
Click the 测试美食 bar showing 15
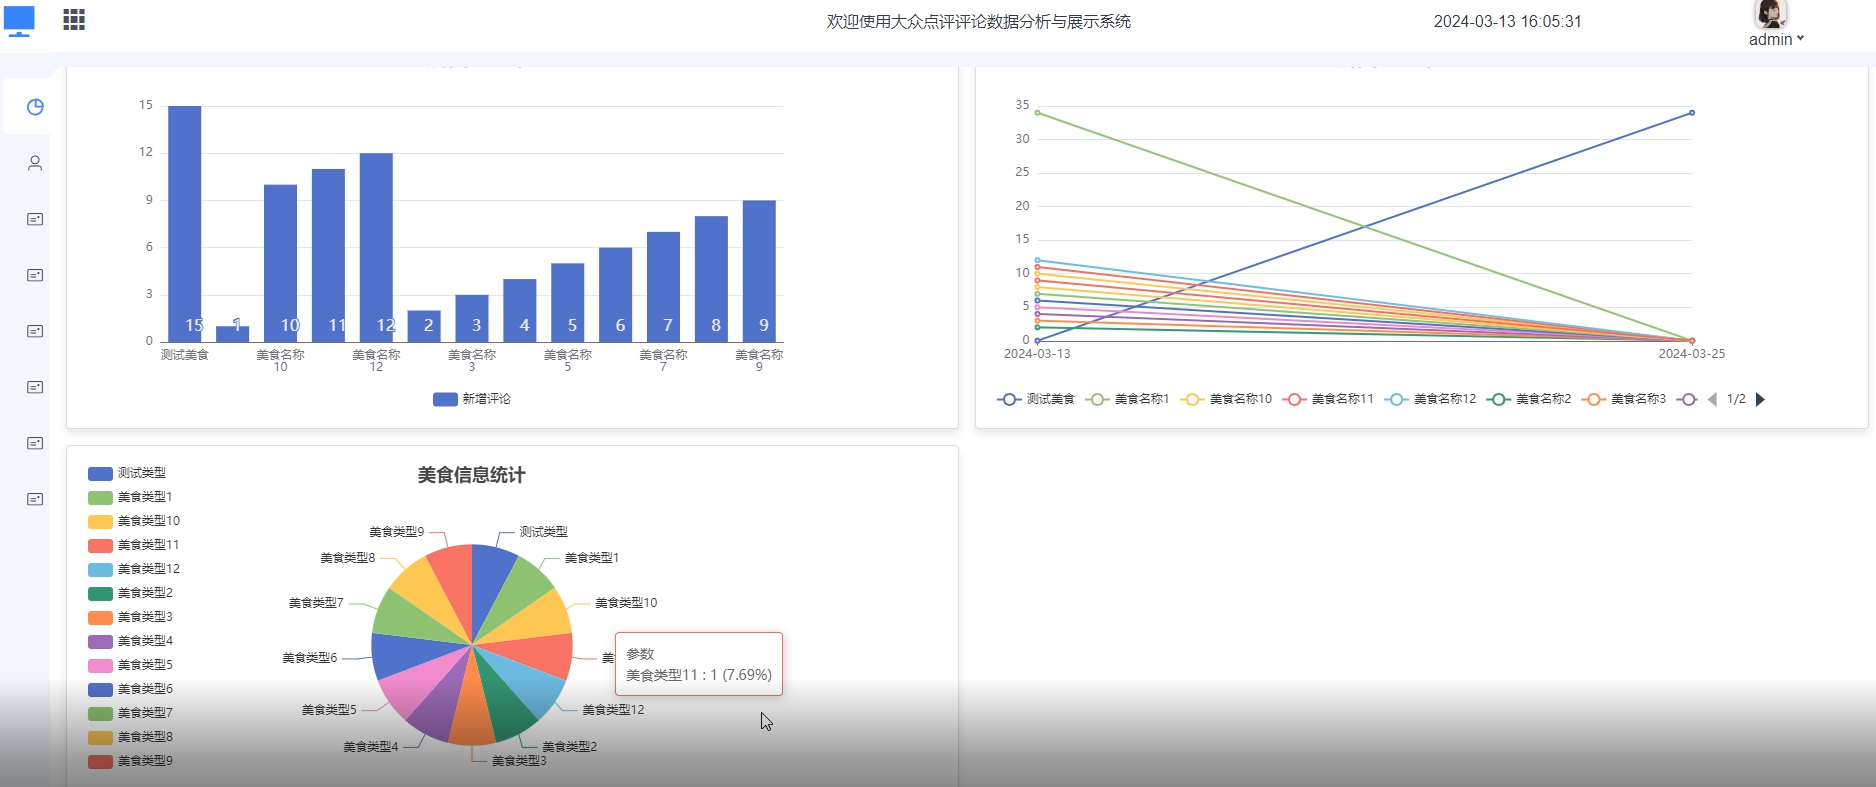(x=184, y=224)
